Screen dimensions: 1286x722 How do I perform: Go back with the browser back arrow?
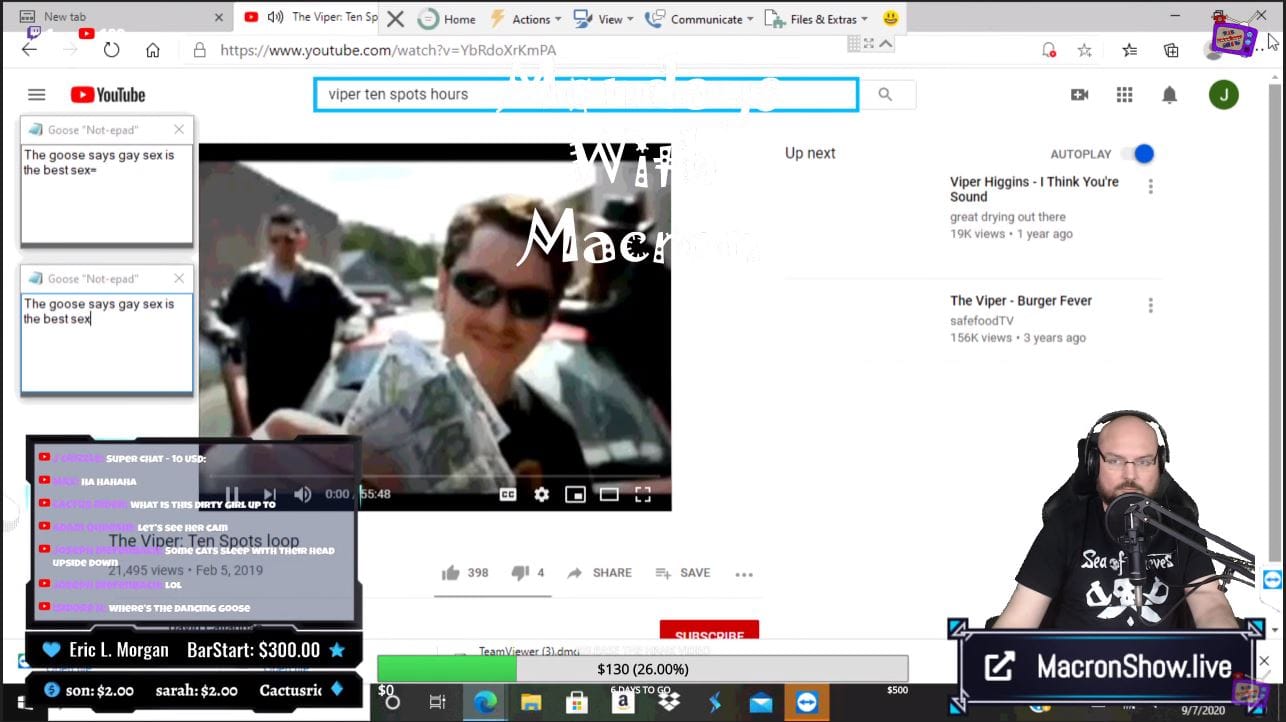coord(29,49)
